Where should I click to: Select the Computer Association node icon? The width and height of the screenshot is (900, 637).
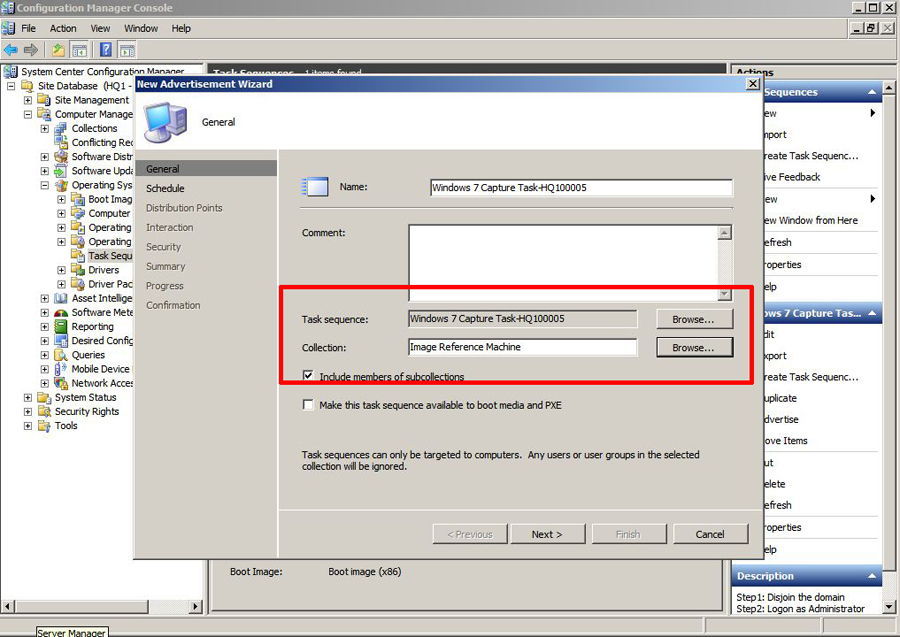pos(78,213)
